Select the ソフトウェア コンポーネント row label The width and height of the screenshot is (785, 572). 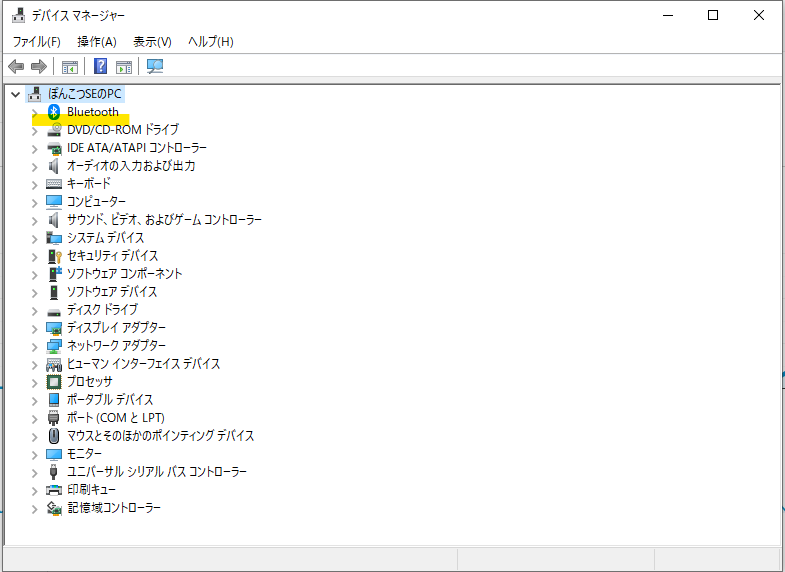point(125,274)
